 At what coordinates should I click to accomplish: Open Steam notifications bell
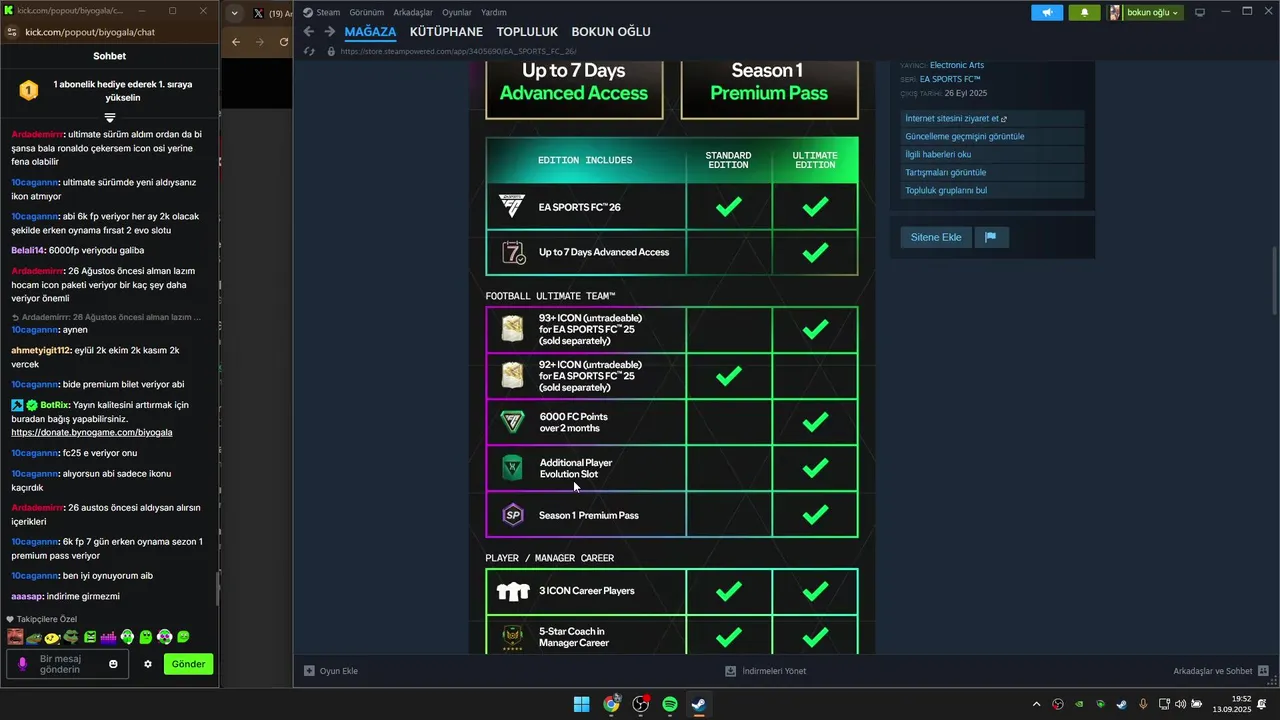(1084, 13)
